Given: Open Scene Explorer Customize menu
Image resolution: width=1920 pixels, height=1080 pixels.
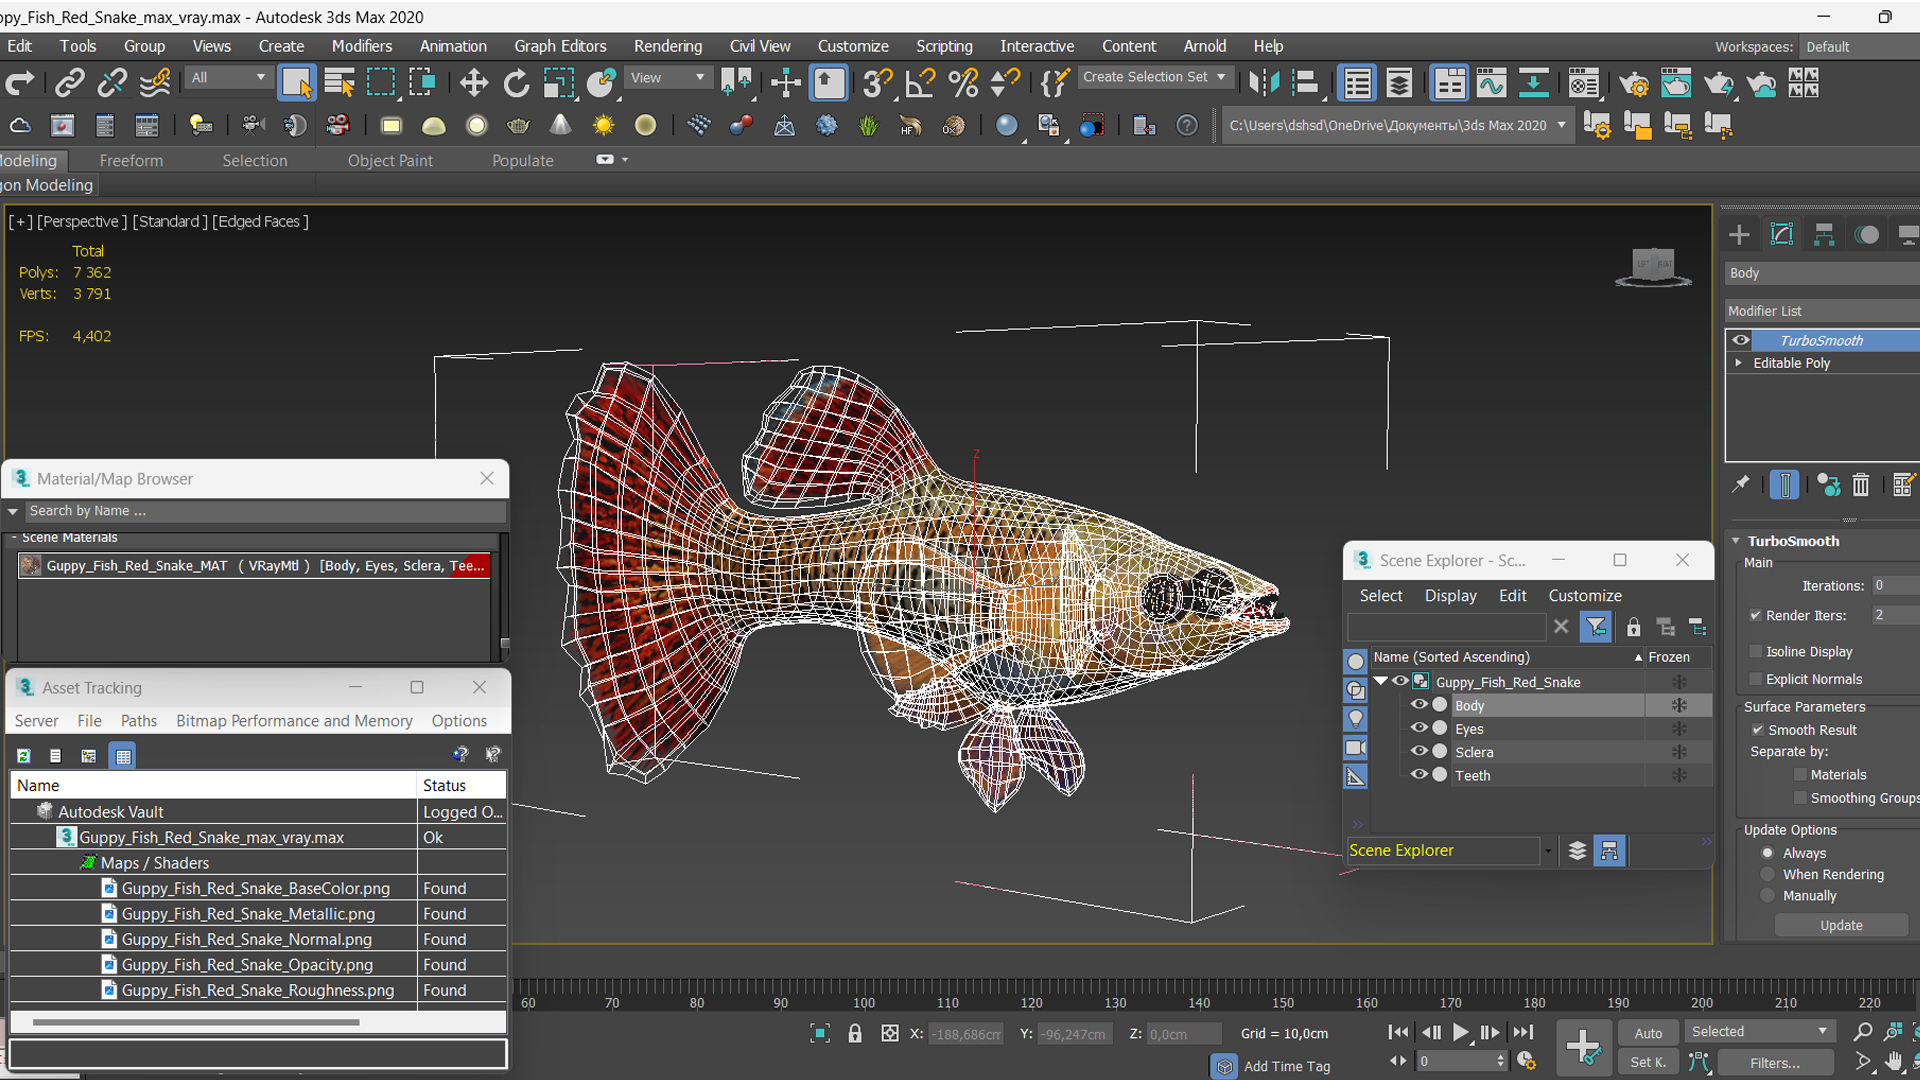Looking at the screenshot, I should coord(1585,596).
